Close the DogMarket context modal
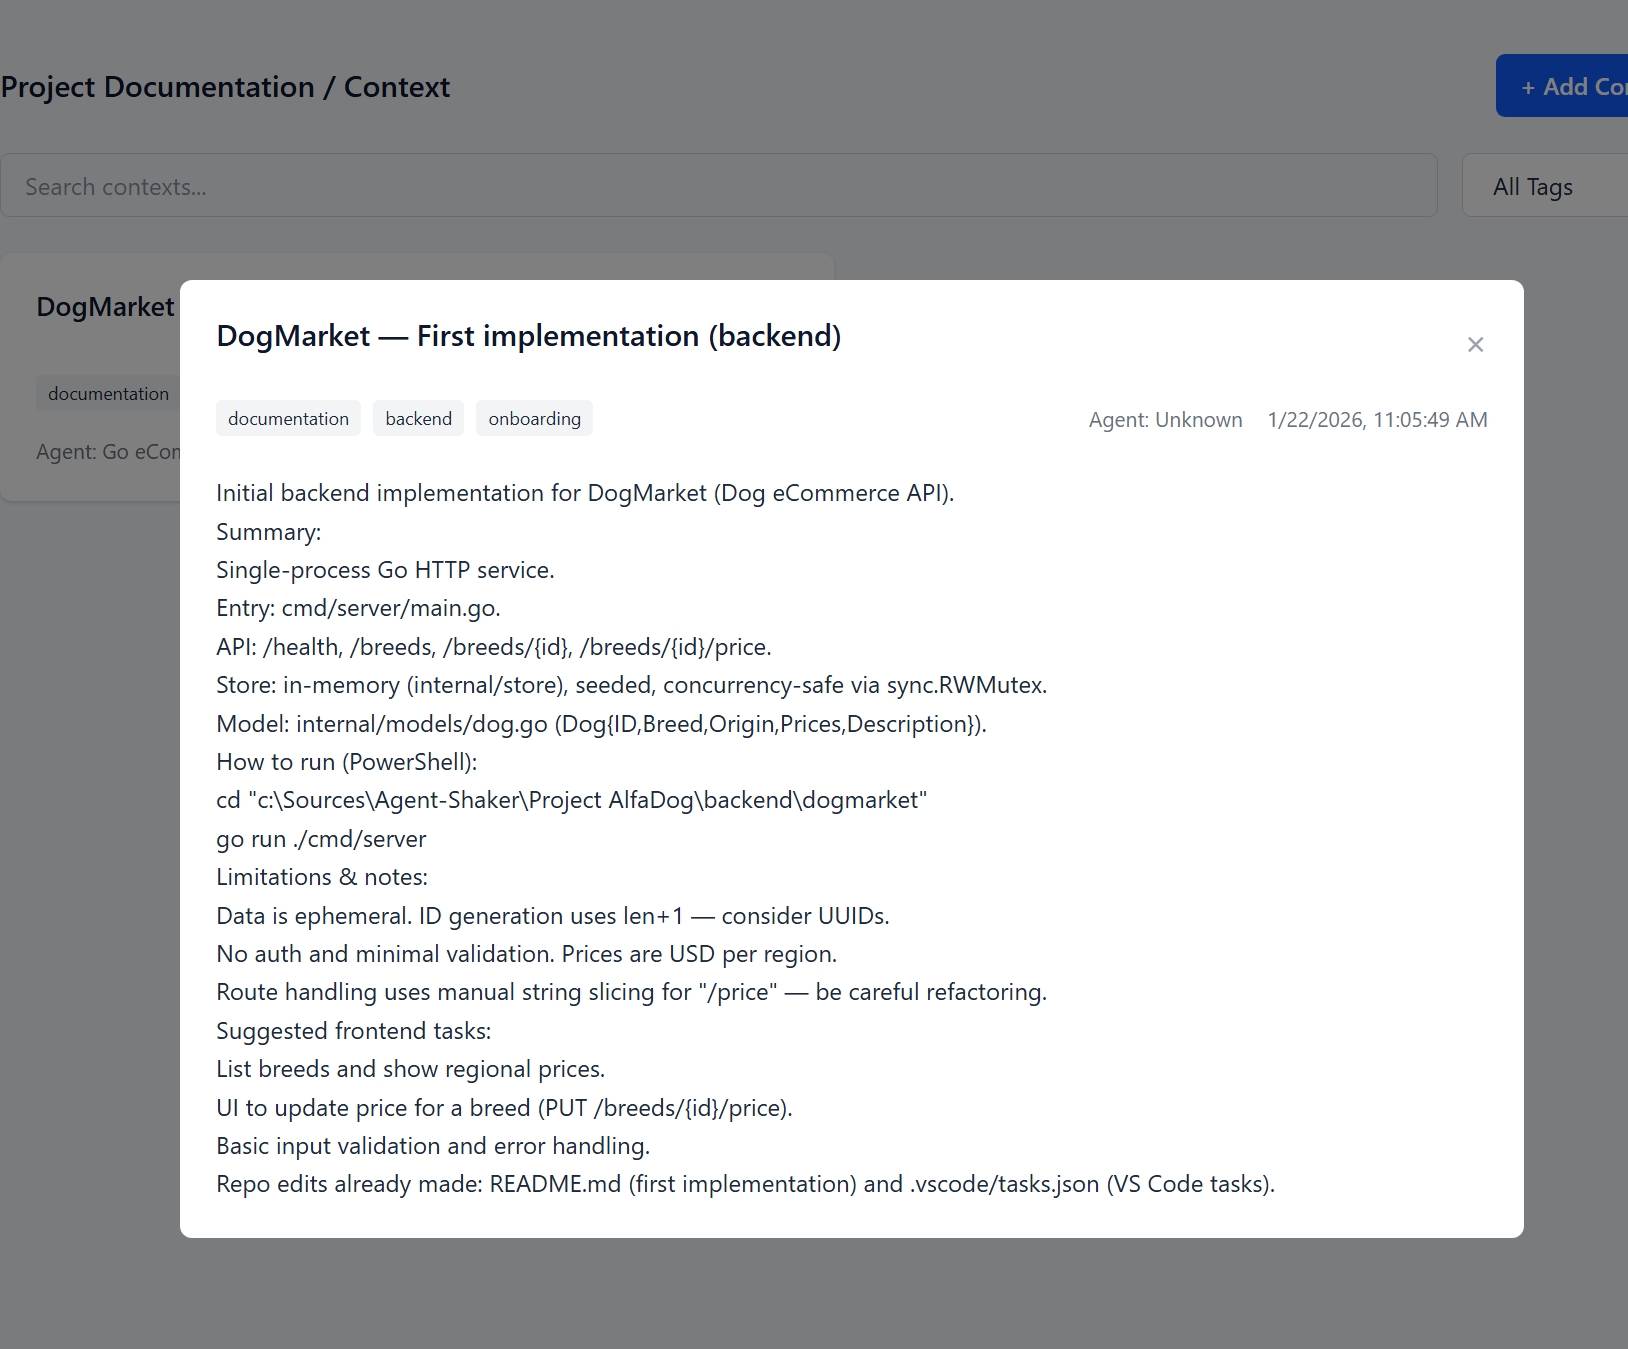1628x1349 pixels. click(x=1475, y=344)
